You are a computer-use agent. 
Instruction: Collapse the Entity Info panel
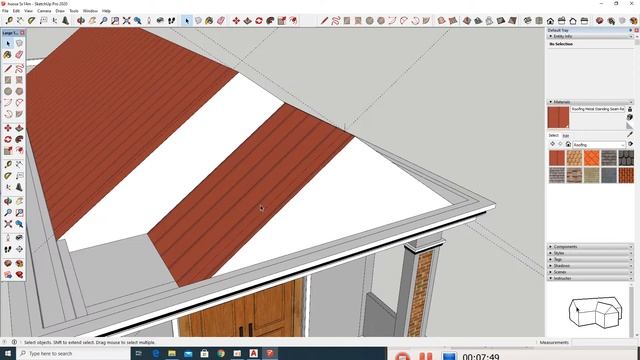point(590,36)
